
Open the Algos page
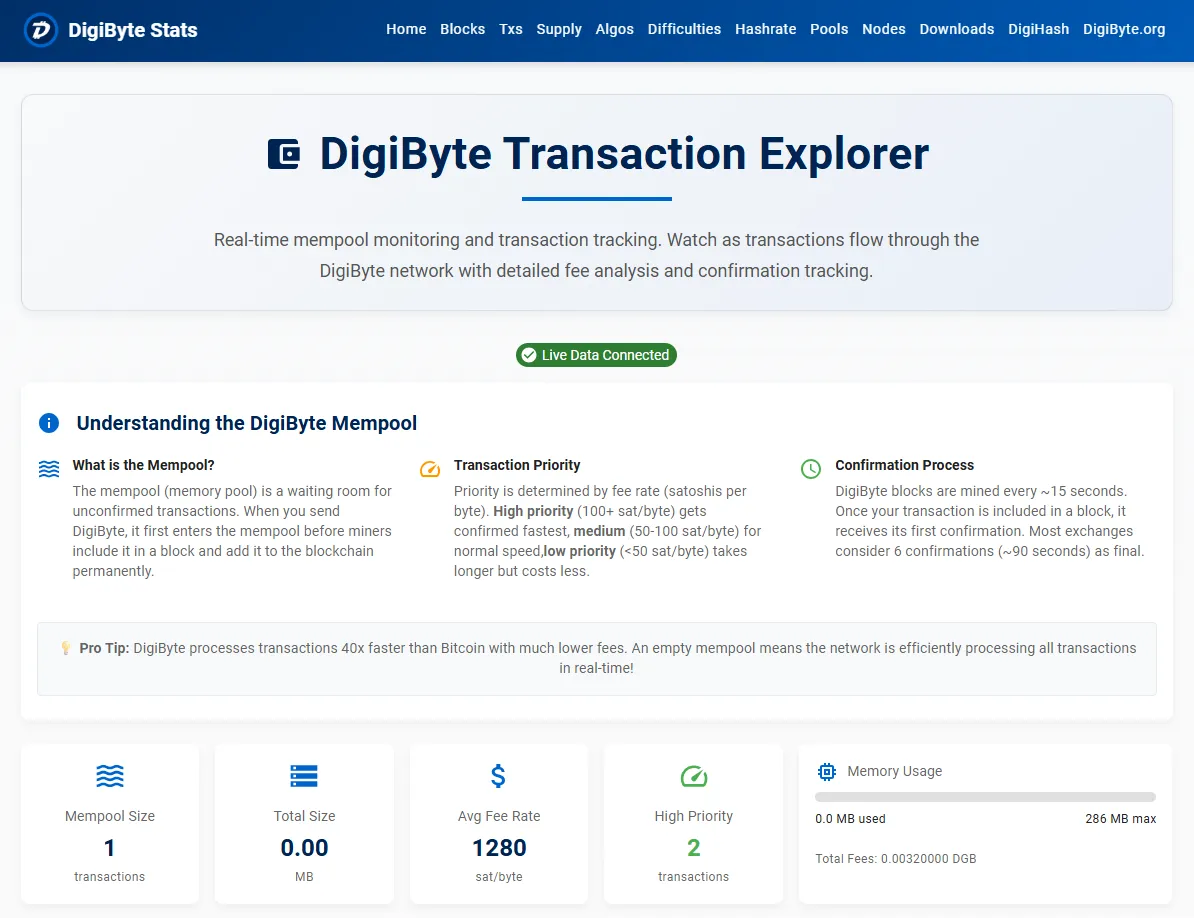pyautogui.click(x=615, y=29)
